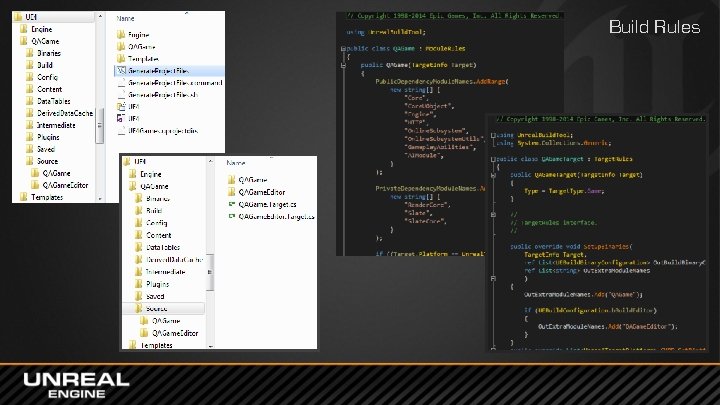This screenshot has height=405, width=720.
Task: Click the scroll-down arrow of the first explorer tree
Action: (100, 198)
